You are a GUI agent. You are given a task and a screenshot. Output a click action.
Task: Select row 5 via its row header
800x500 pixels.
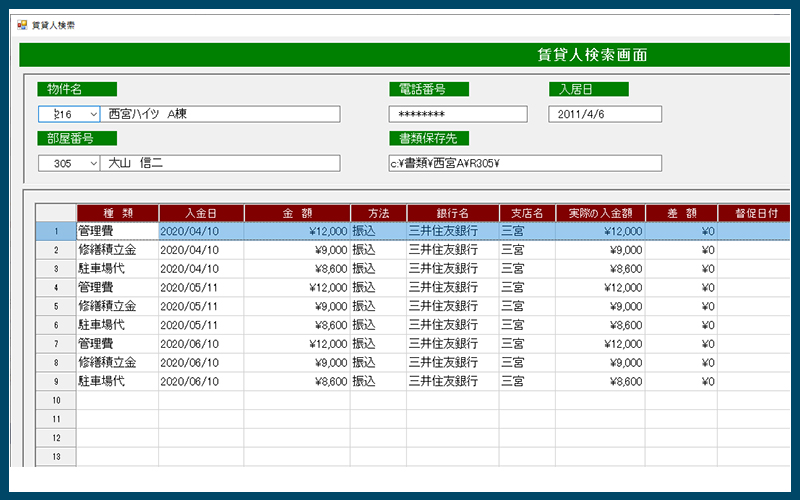[x=56, y=306]
